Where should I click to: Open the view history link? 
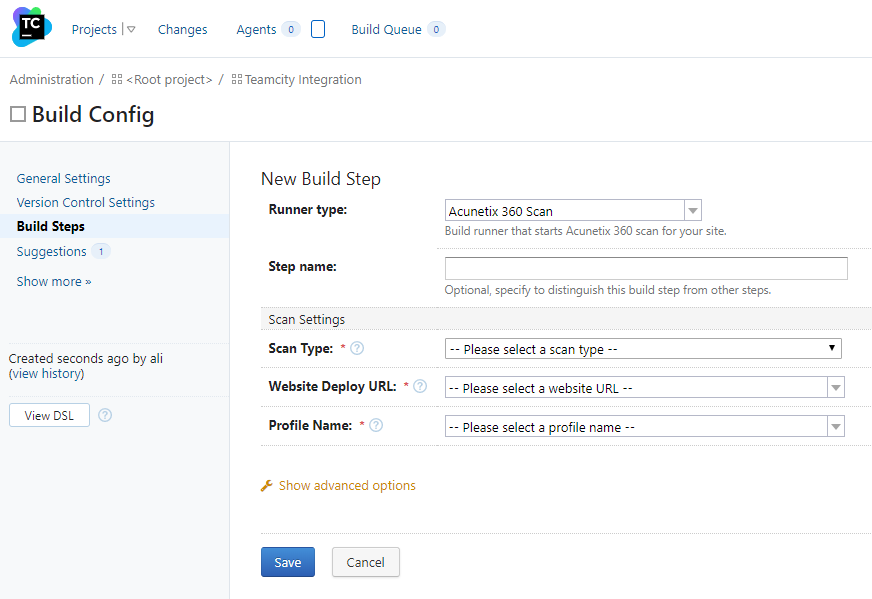[x=47, y=374]
